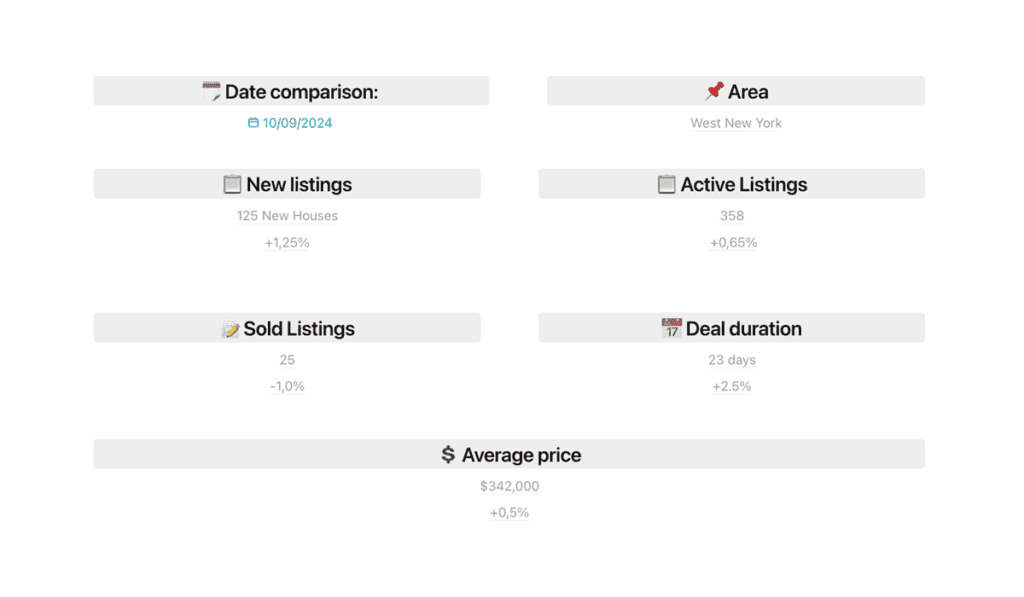Click the 125 New Houses value
1024x597 pixels.
click(x=287, y=216)
